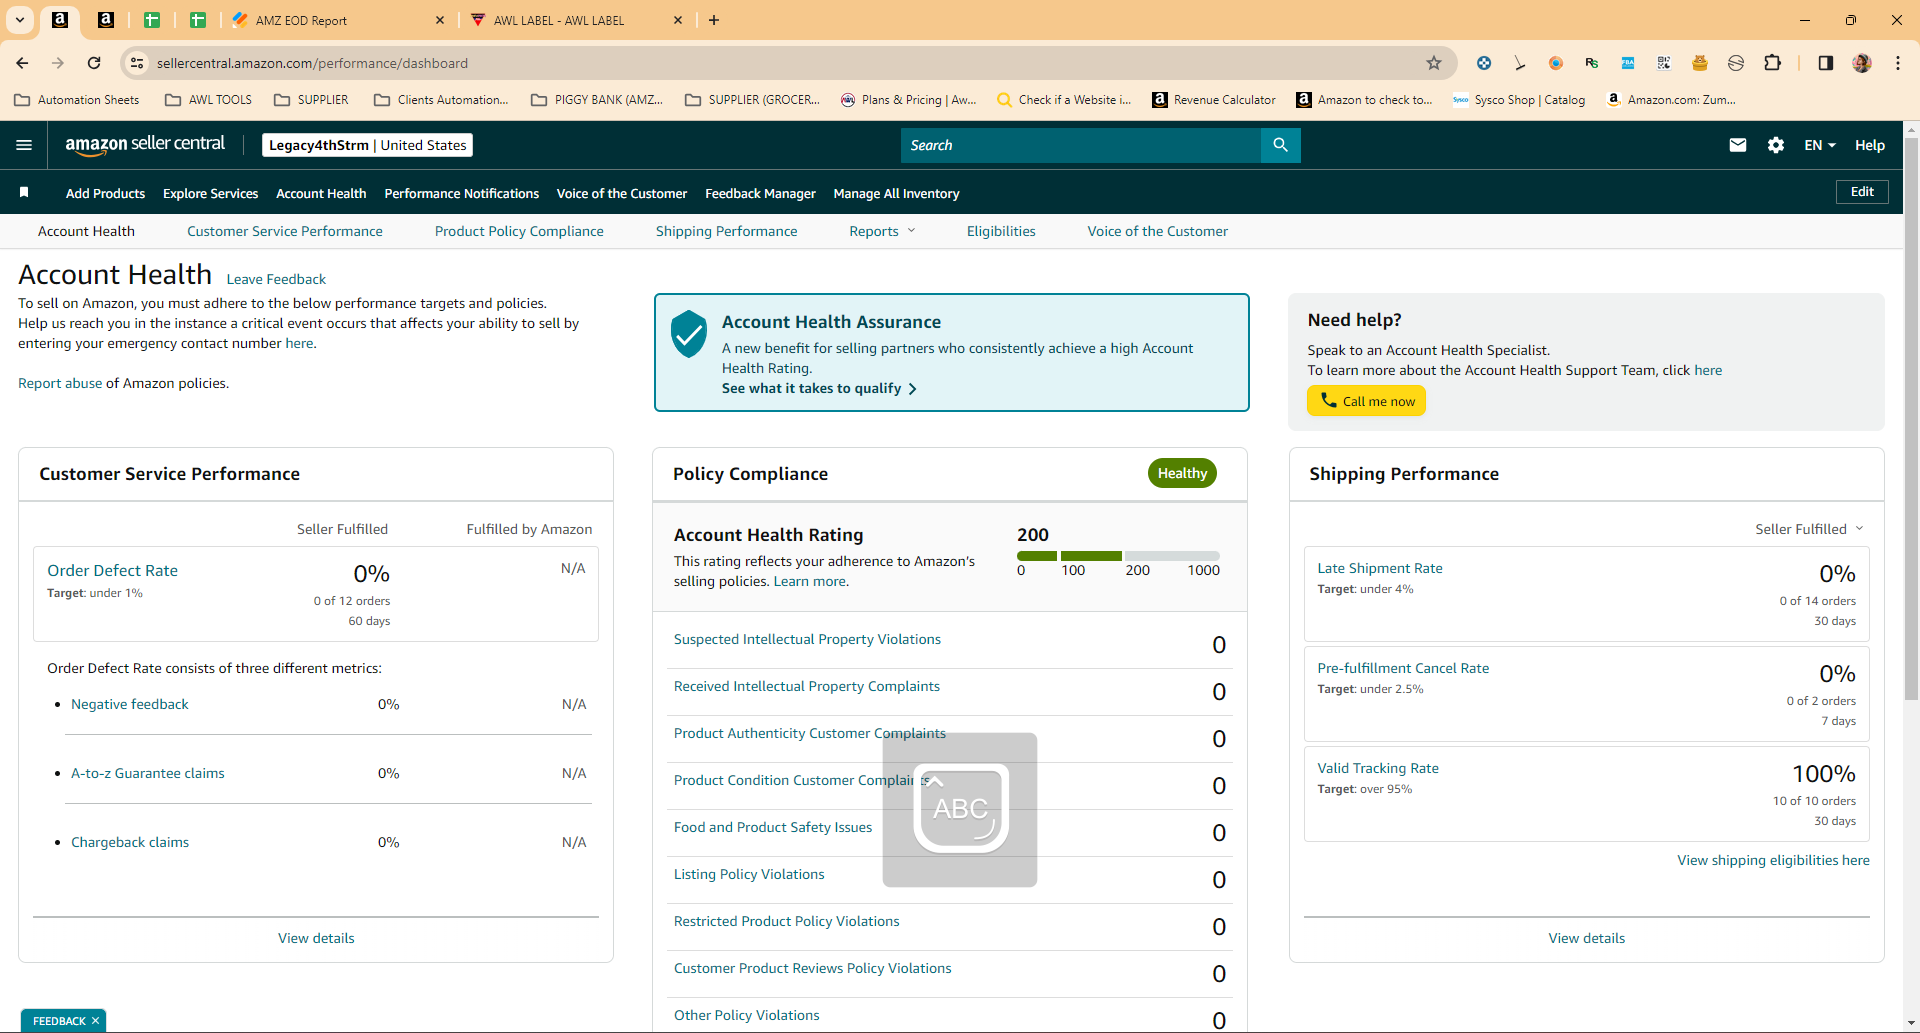1920x1033 pixels.
Task: Expand the Reports dropdown menu
Action: (x=882, y=231)
